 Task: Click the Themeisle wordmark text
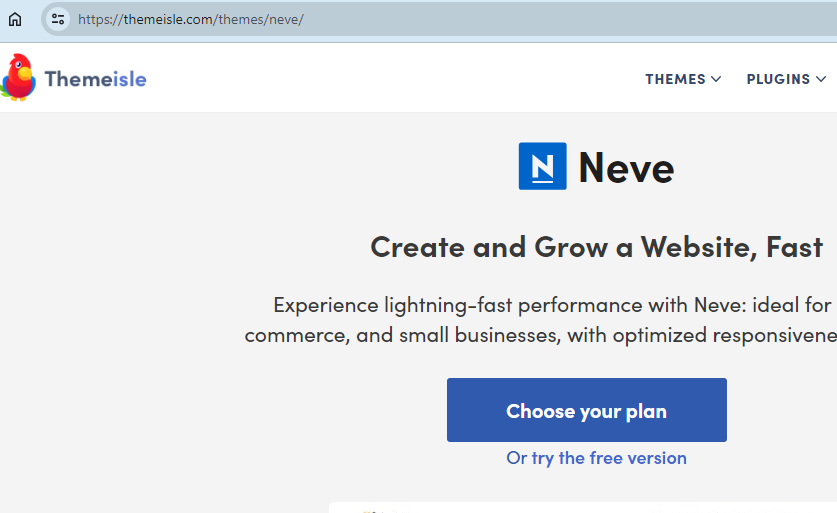(95, 79)
